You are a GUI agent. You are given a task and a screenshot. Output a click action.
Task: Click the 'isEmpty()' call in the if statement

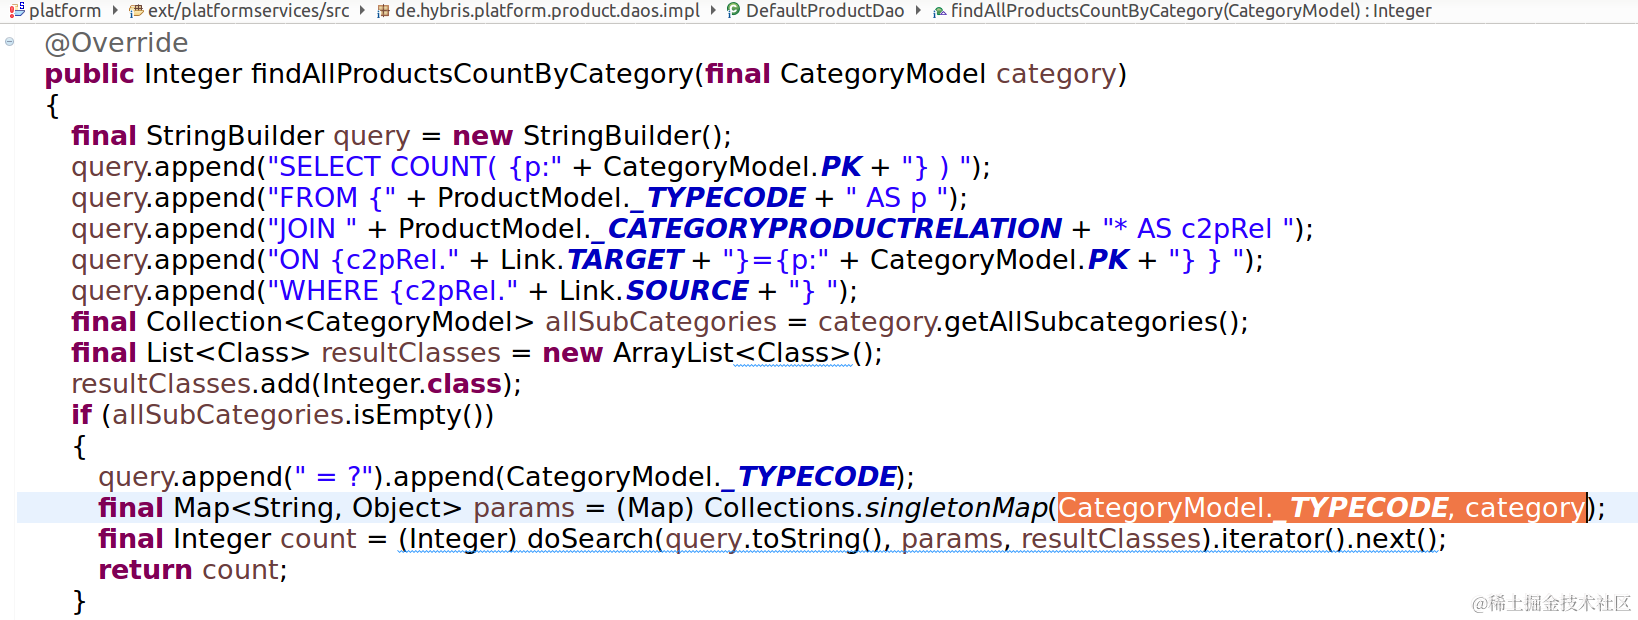pos(419,415)
